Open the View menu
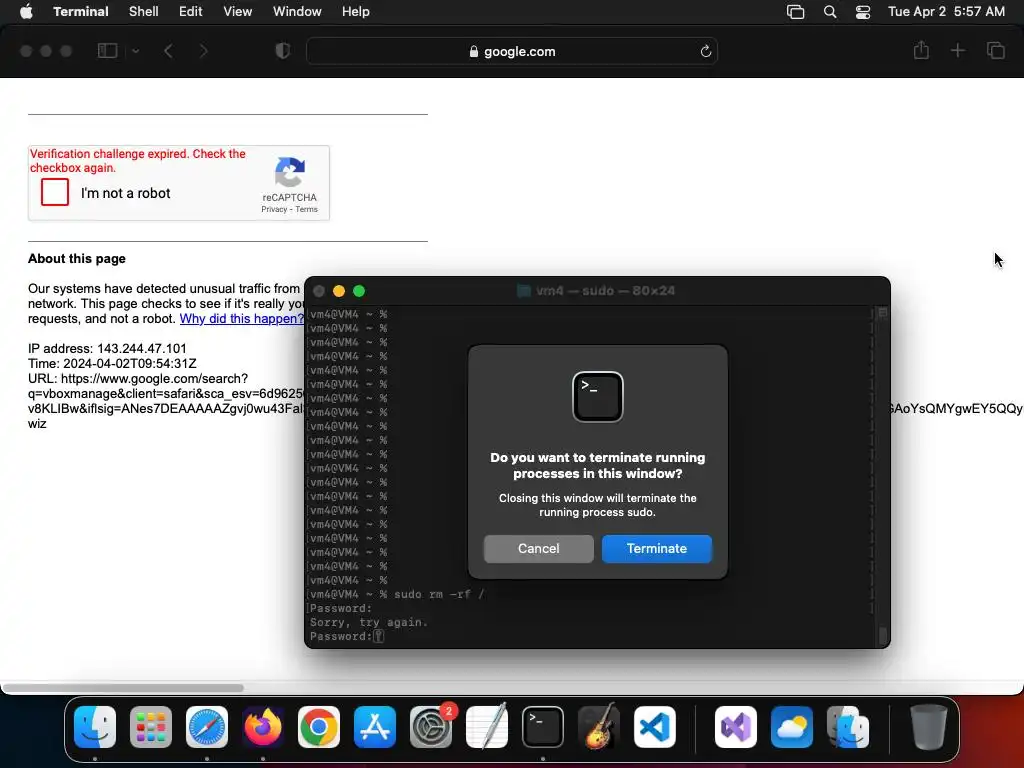The image size is (1024, 768). [237, 12]
